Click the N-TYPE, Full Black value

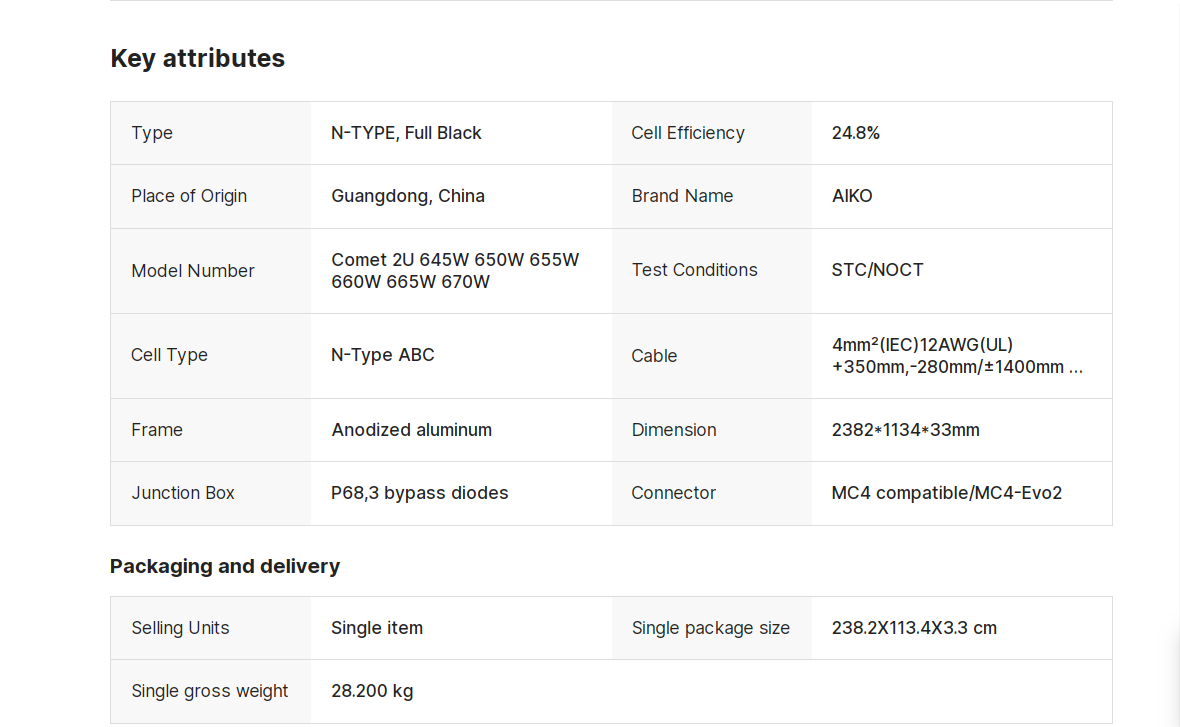click(x=406, y=133)
